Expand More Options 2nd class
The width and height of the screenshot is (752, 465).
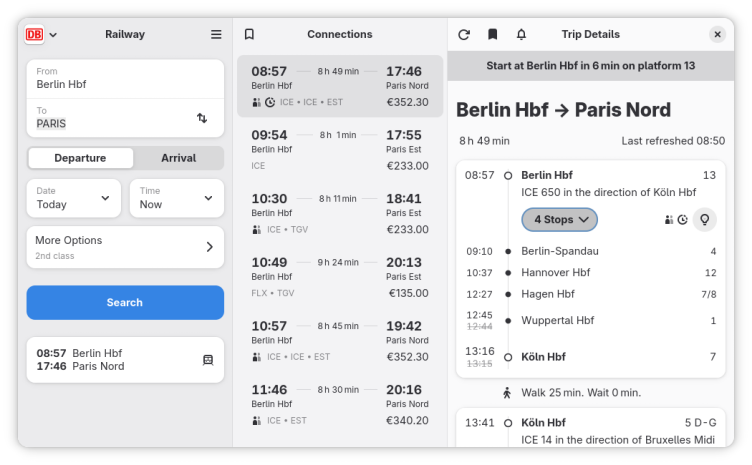125,247
